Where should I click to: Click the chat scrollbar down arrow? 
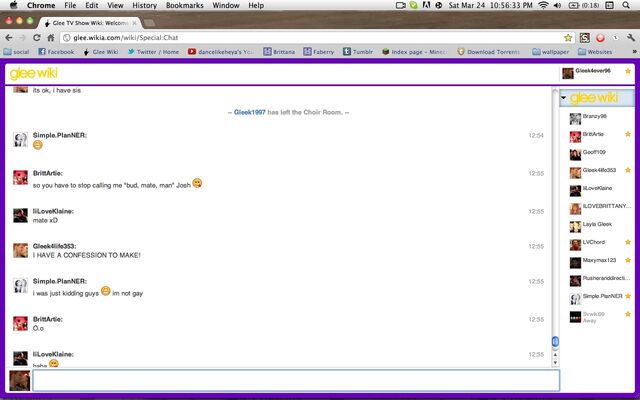555,362
